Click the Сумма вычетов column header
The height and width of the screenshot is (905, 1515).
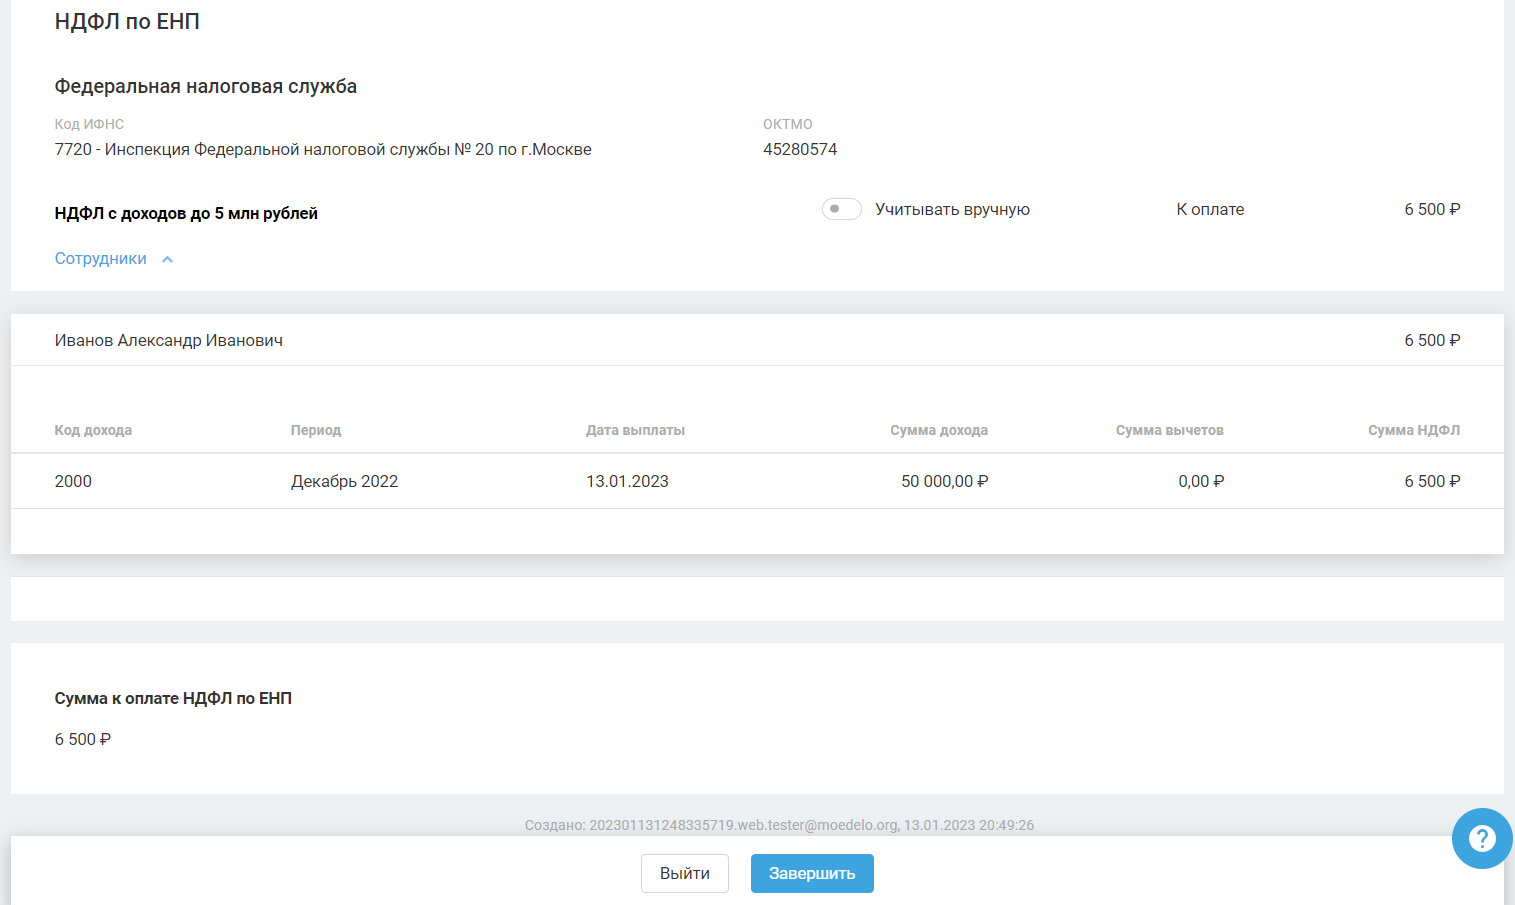pos(1169,430)
